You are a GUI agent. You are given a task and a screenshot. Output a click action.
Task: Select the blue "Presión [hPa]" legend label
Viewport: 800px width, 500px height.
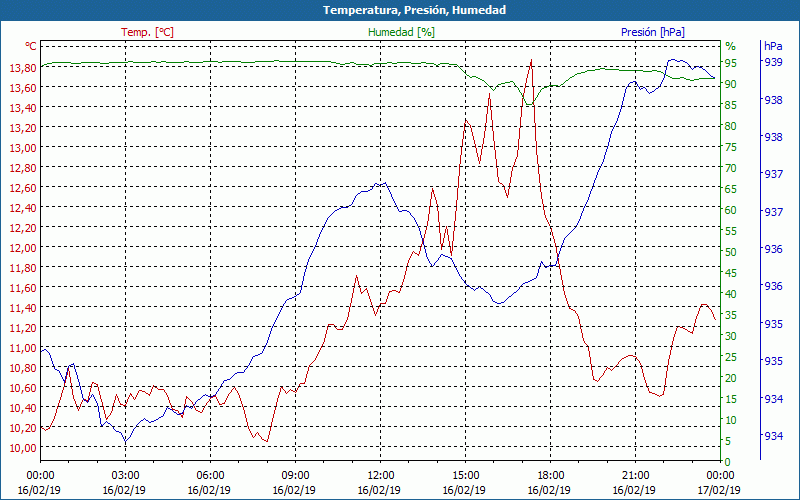(653, 32)
